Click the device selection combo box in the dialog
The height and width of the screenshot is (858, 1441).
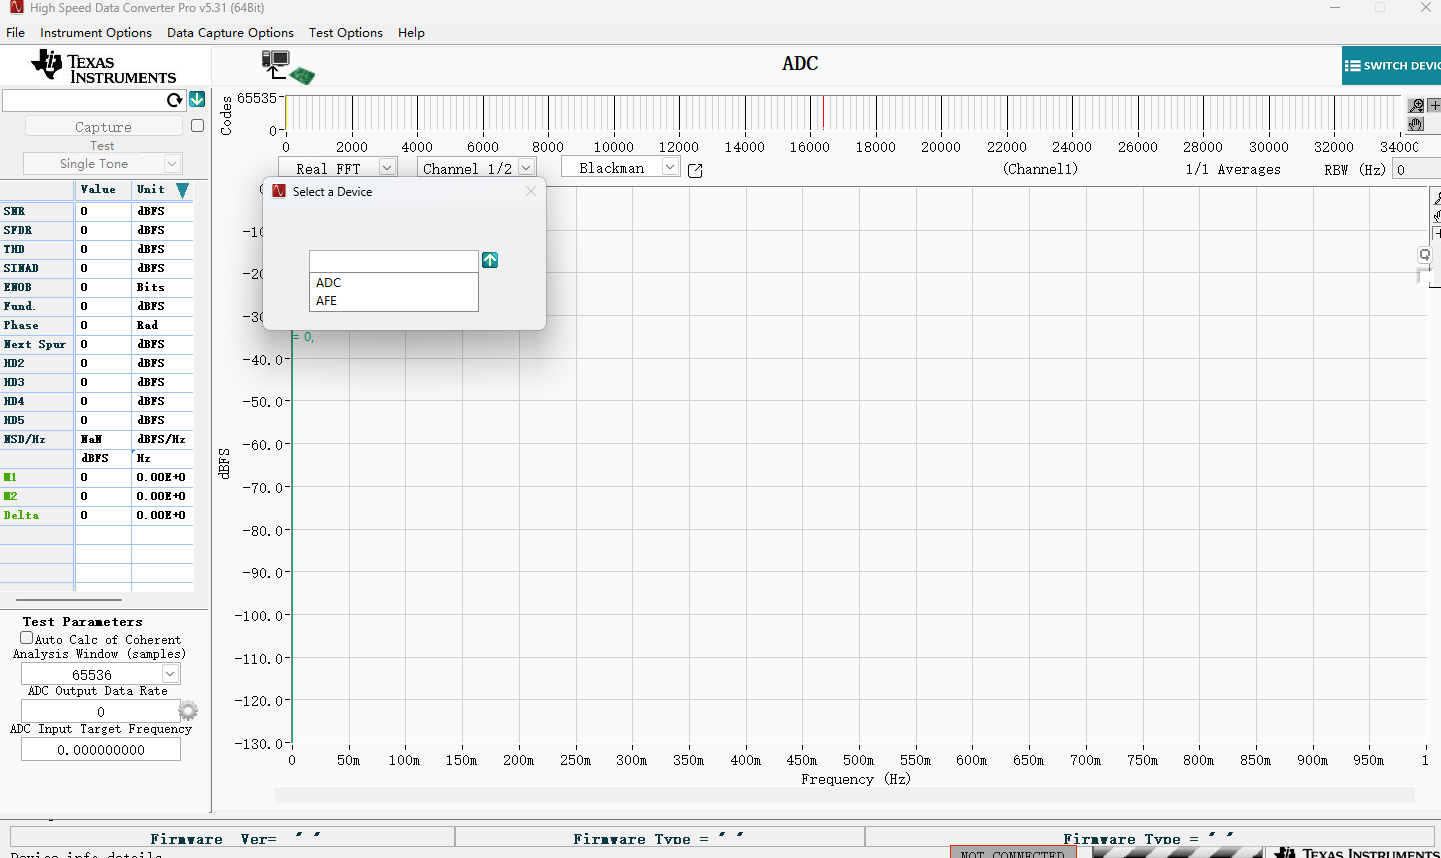394,261
